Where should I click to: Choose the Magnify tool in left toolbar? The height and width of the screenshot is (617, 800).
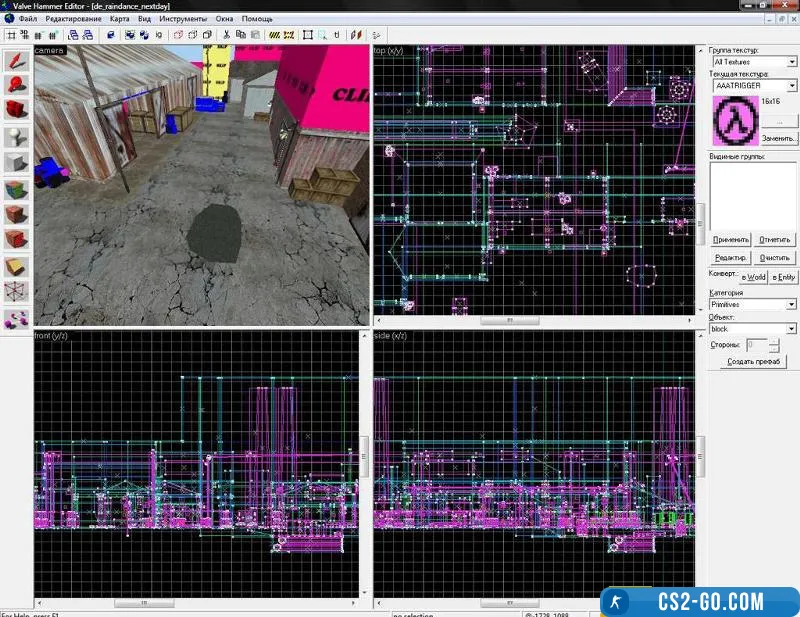[16, 85]
